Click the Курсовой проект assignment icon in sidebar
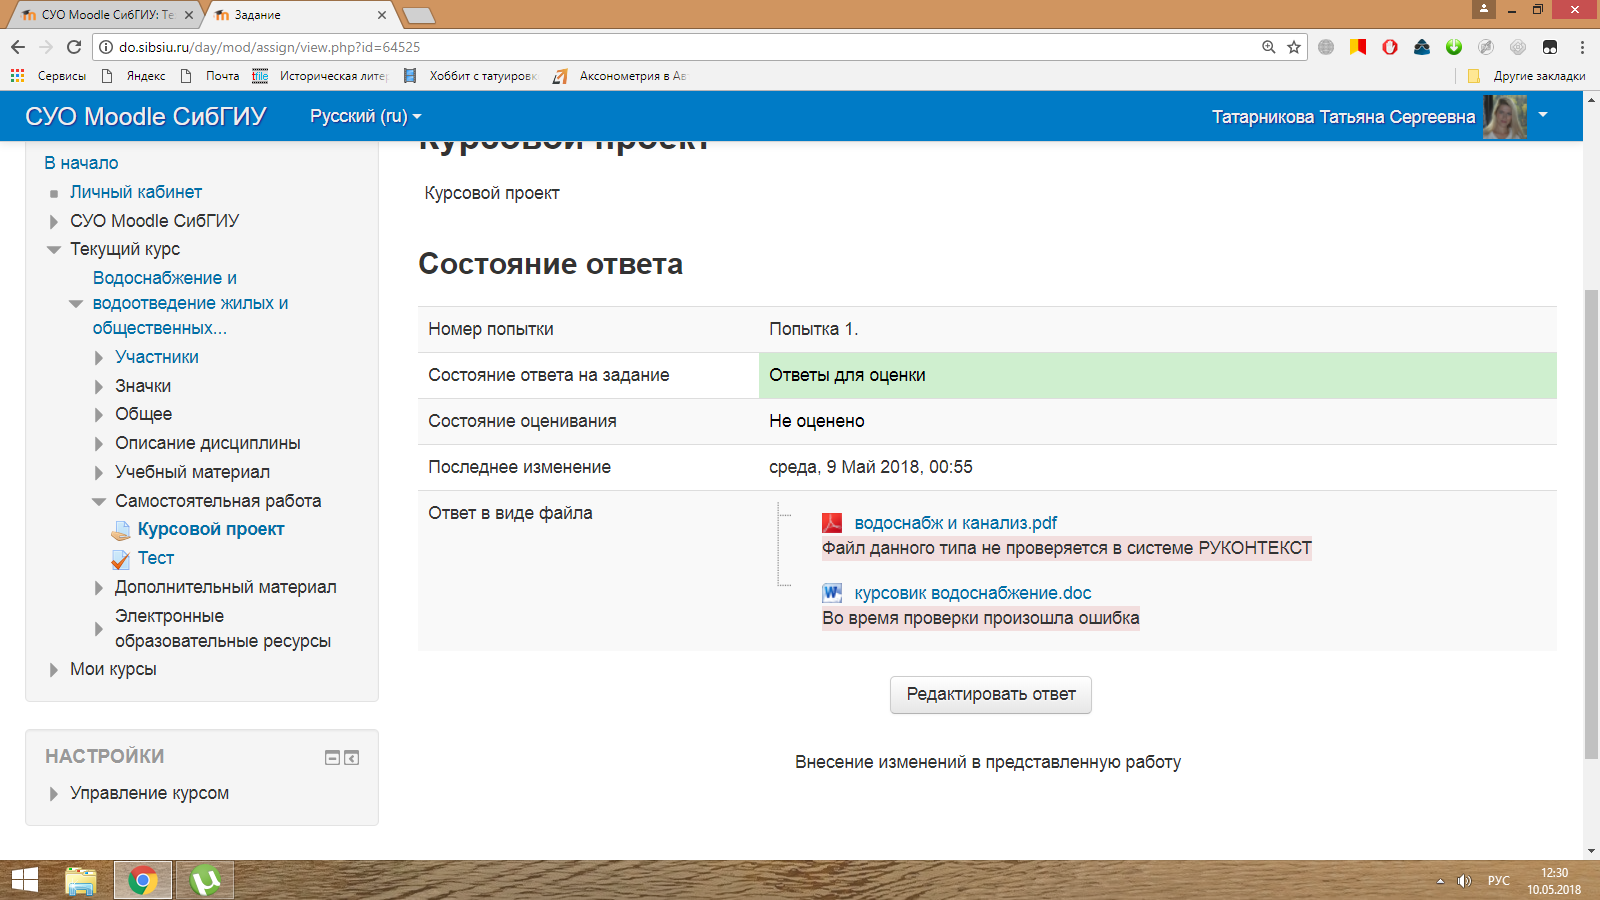1600x900 pixels. tap(121, 530)
